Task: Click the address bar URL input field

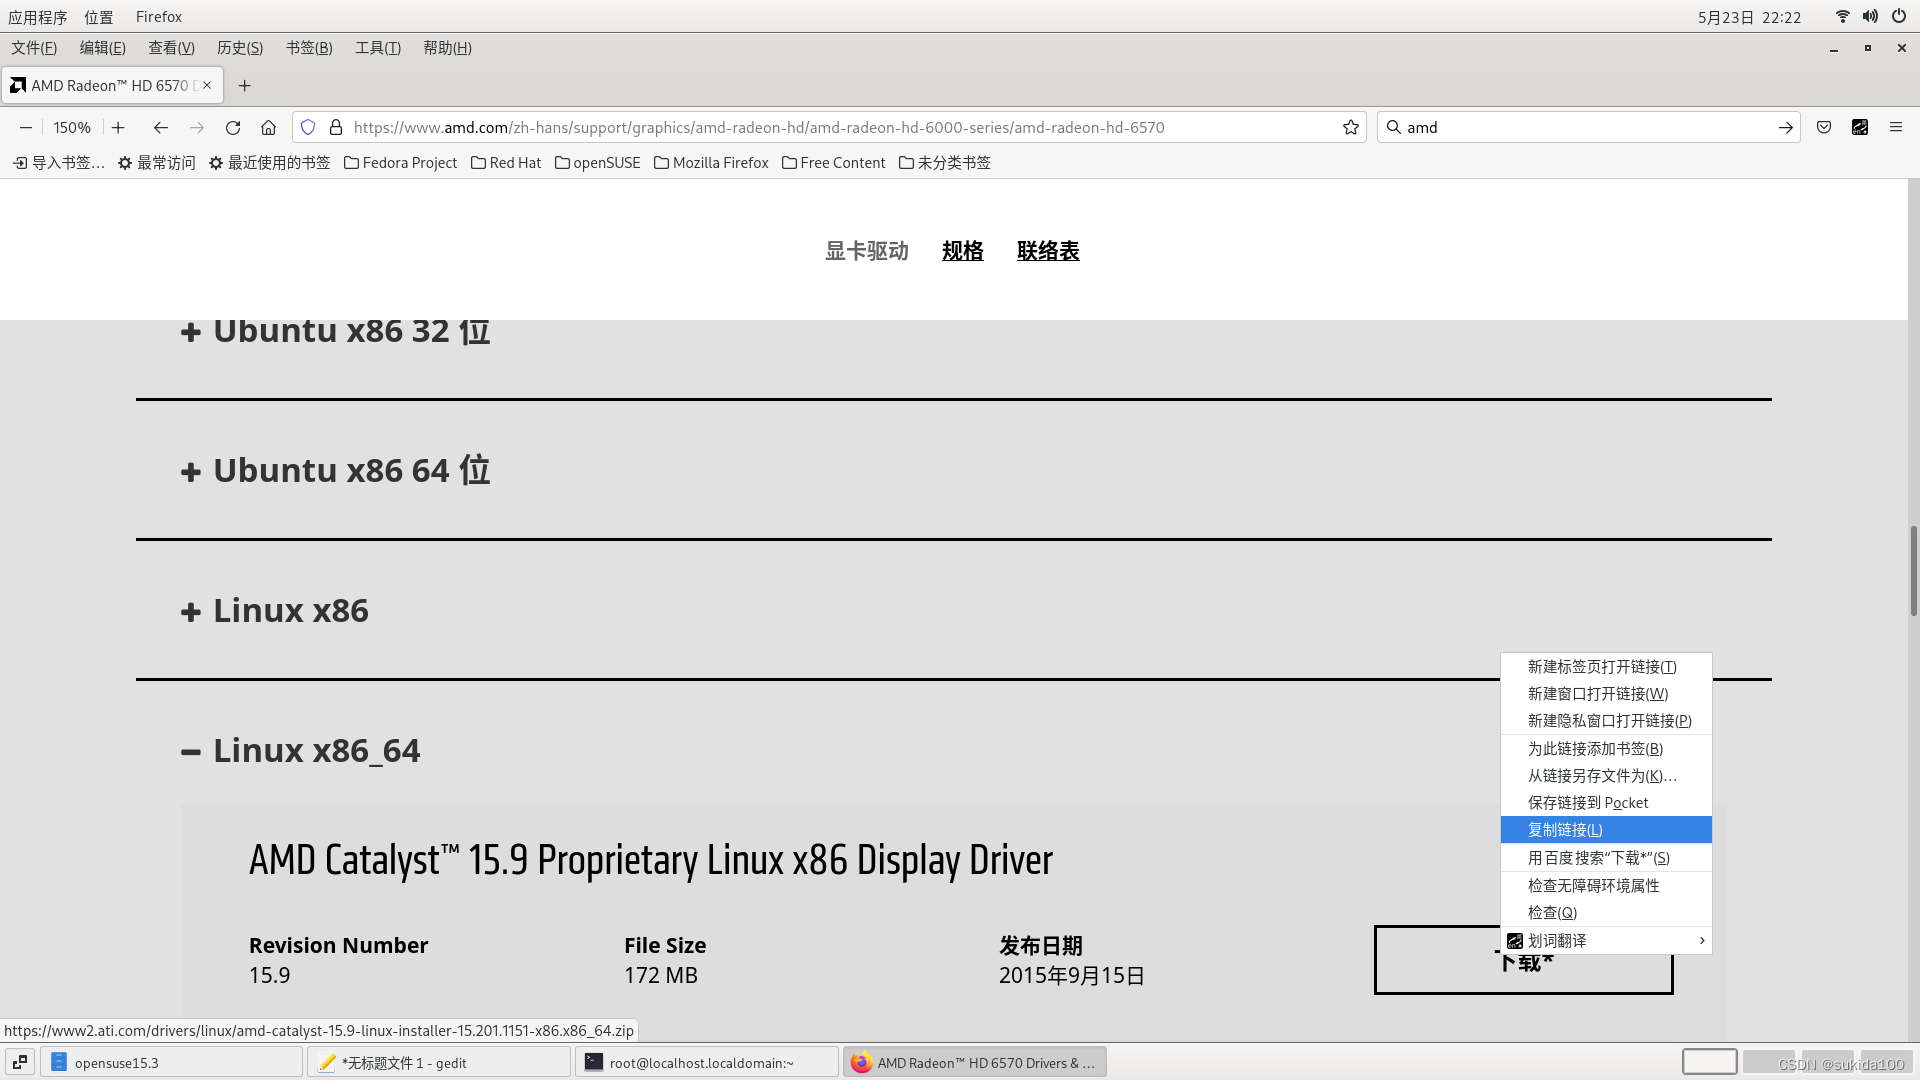Action: coord(844,127)
